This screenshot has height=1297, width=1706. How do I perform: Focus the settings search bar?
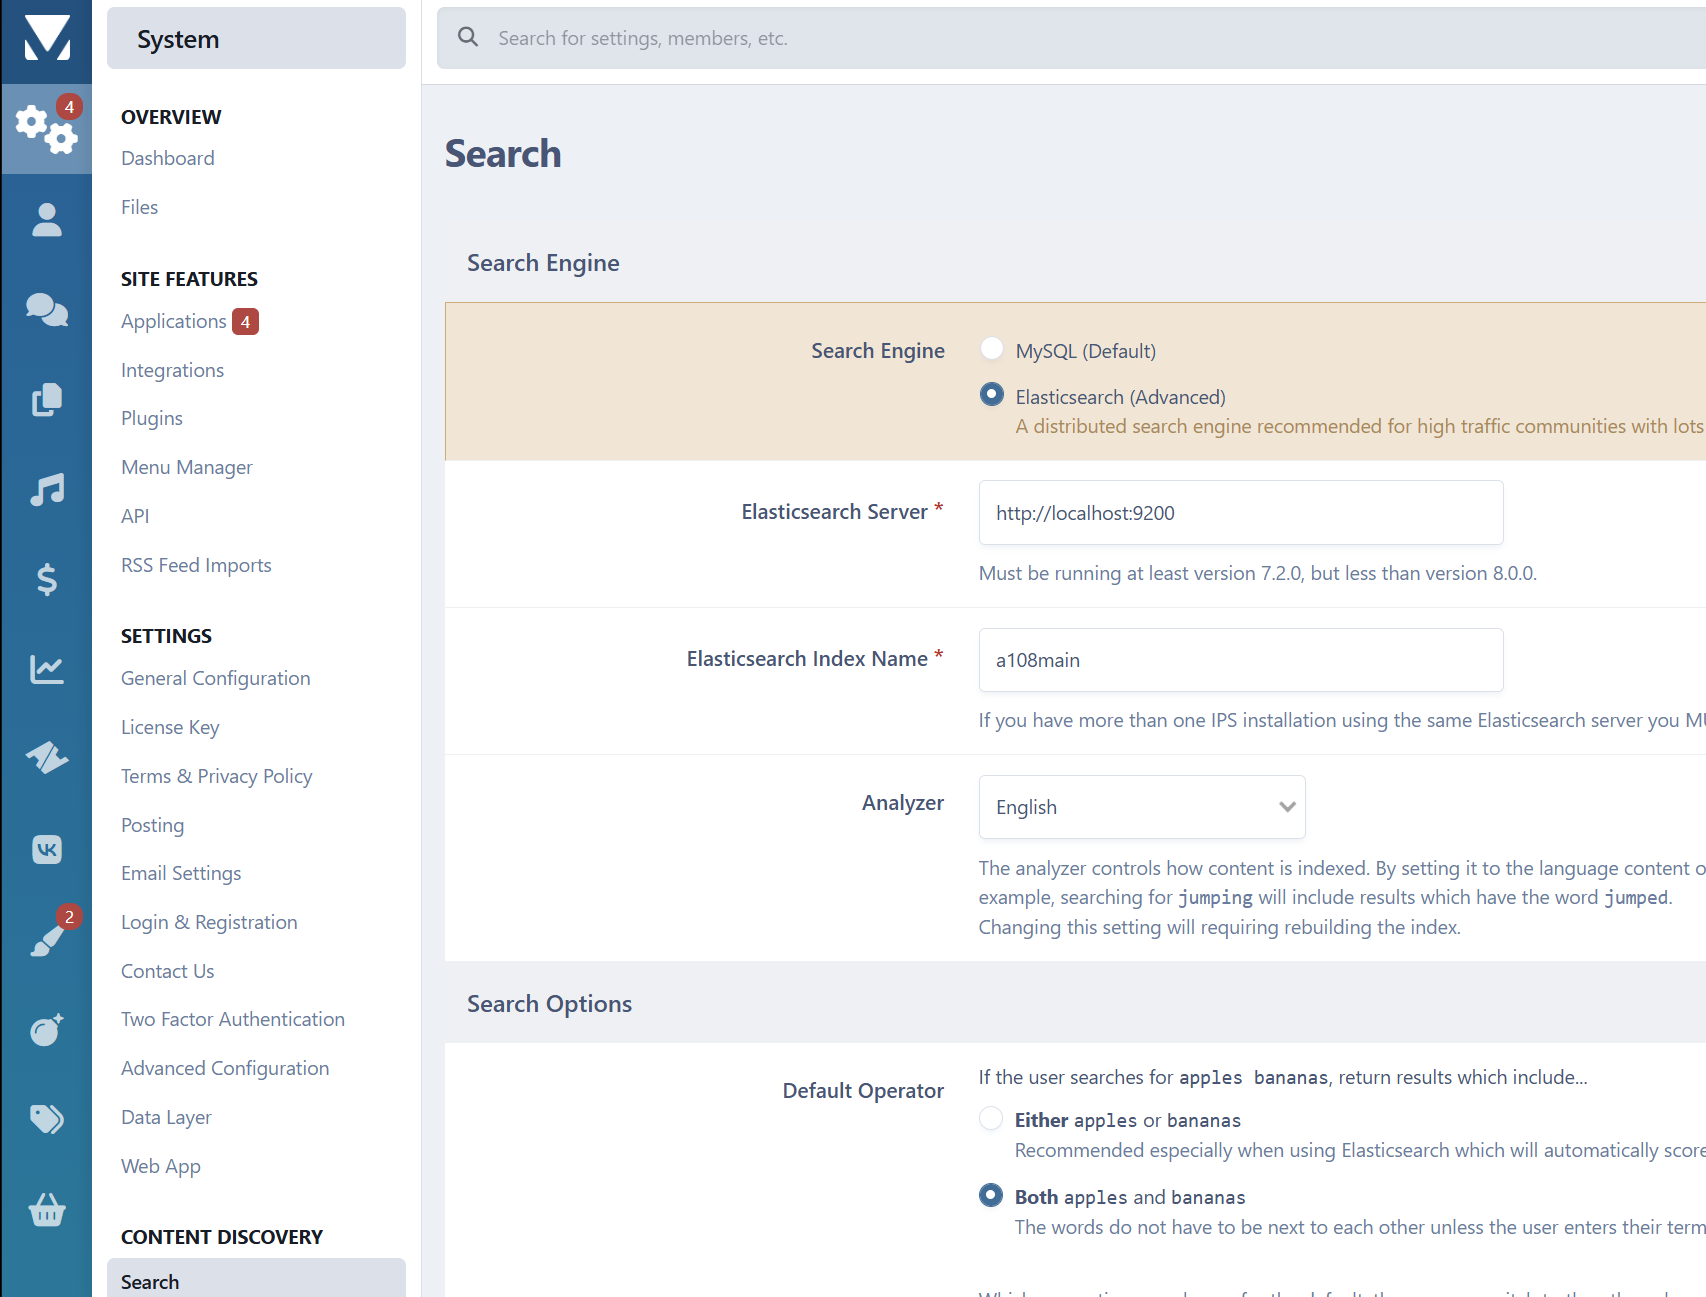(x=1000, y=38)
